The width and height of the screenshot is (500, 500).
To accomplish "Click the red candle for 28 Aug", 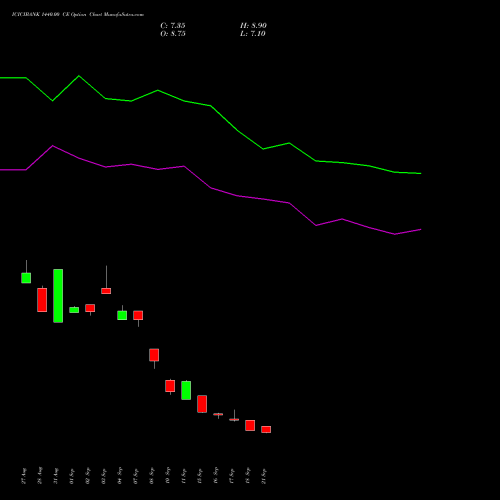I will pos(42,300).
